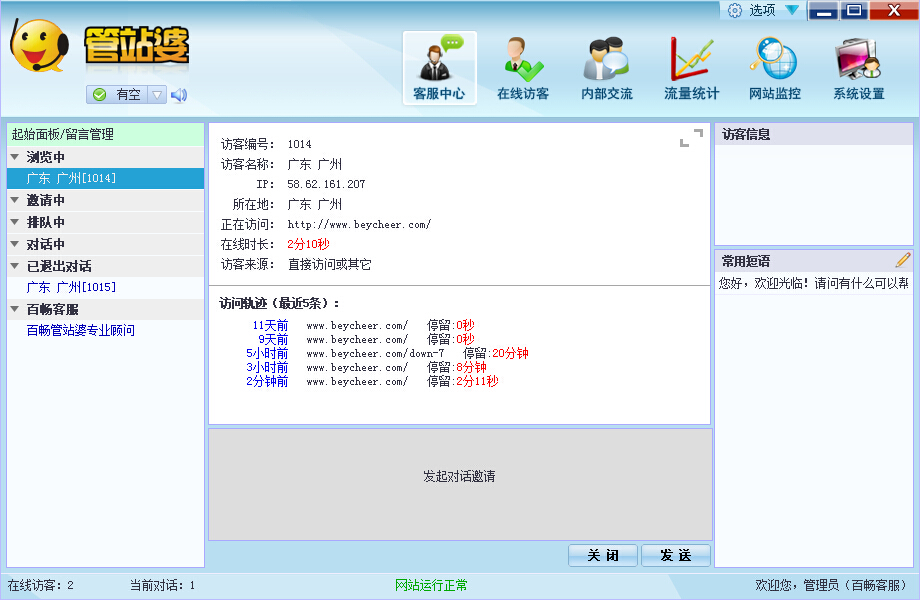920x600 pixels.
Task: Click the 有空 status button
Action: (117, 94)
